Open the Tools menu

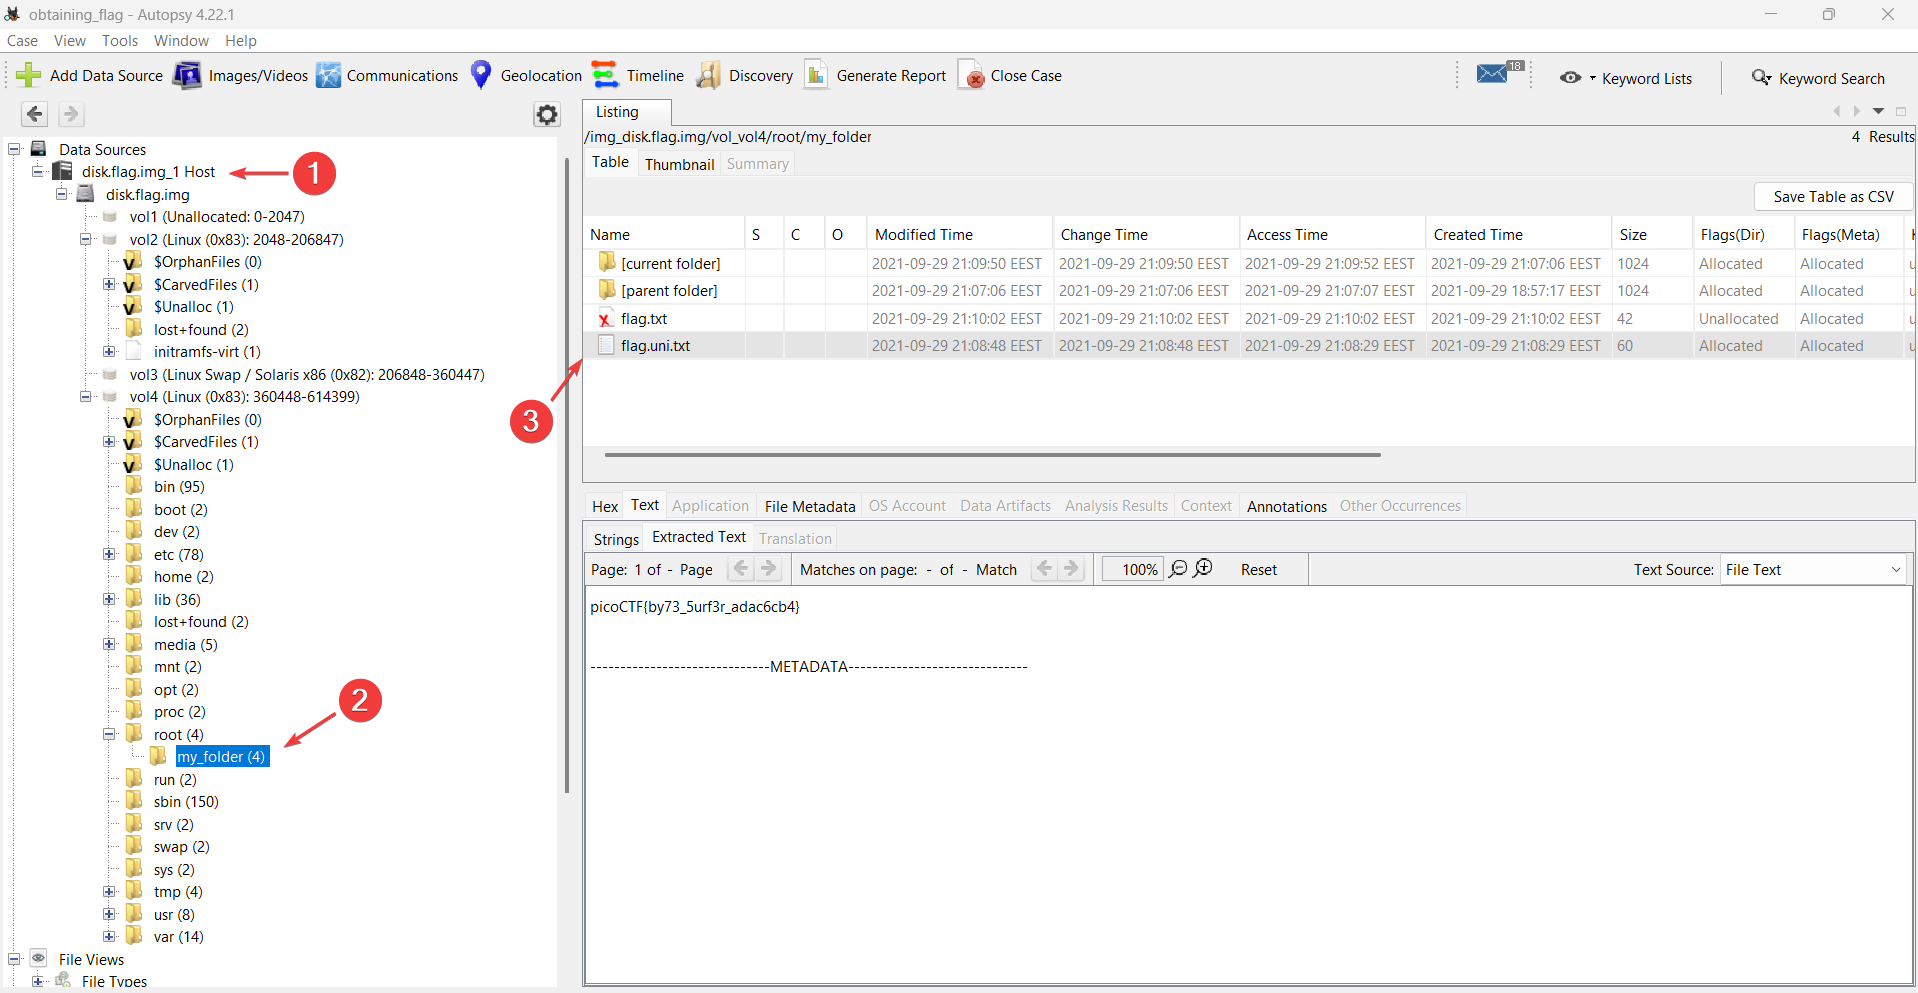(119, 41)
